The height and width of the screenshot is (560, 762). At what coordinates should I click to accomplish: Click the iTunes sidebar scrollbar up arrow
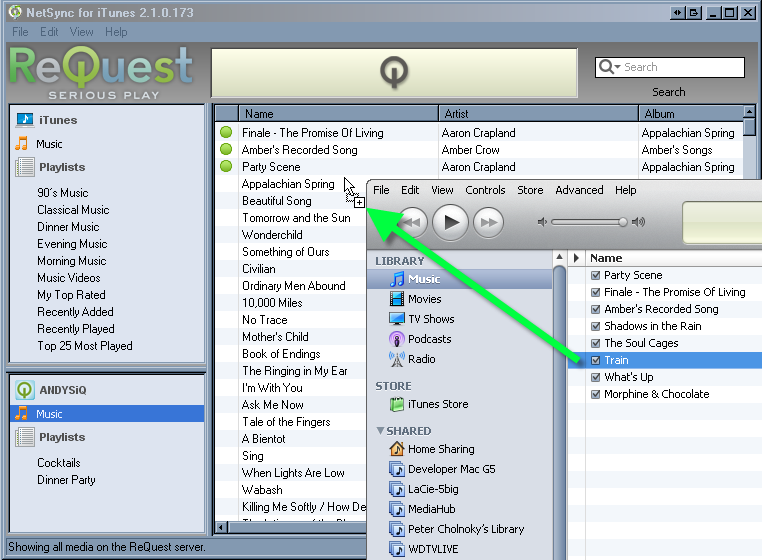coord(559,257)
